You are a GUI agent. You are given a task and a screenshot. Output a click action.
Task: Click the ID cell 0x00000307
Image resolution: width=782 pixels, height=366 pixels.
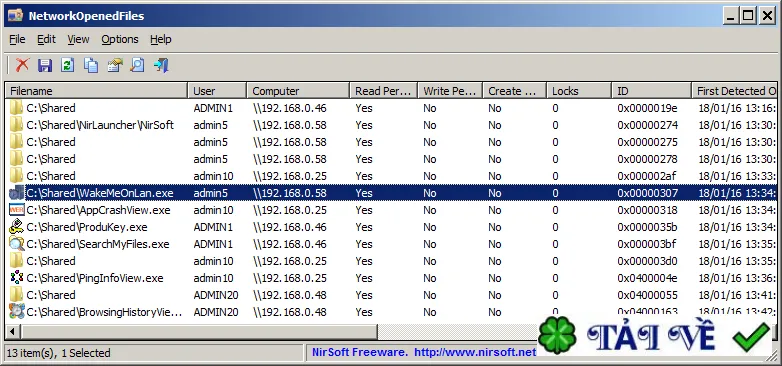click(647, 193)
